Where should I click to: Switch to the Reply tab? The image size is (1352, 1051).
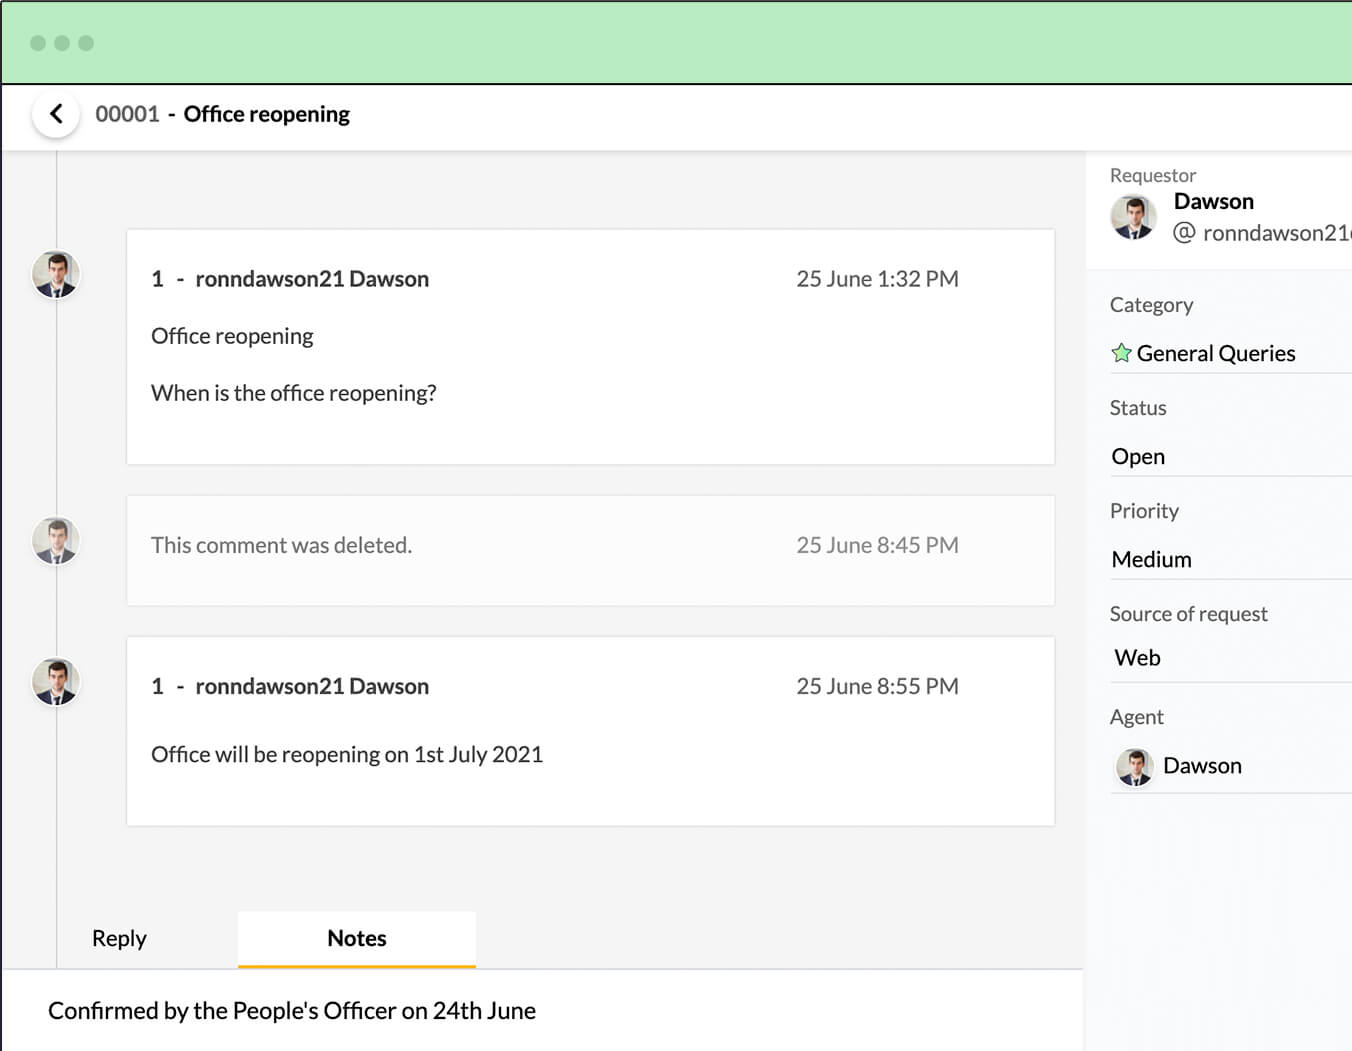[118, 938]
